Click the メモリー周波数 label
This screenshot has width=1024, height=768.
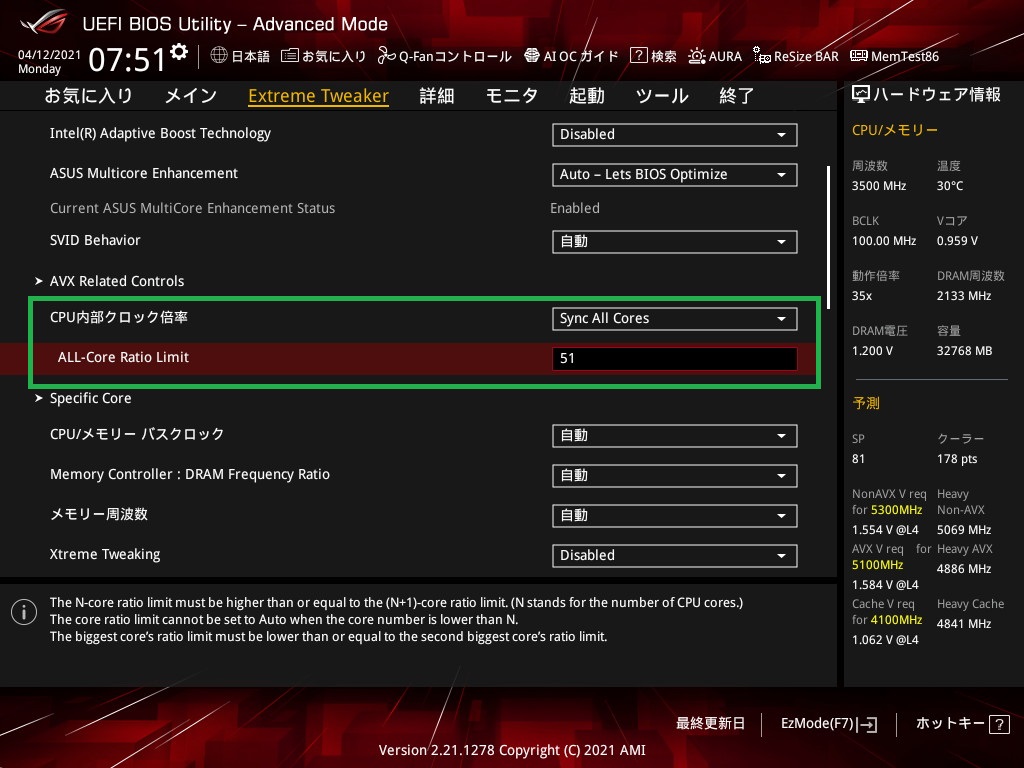pyautogui.click(x=99, y=515)
